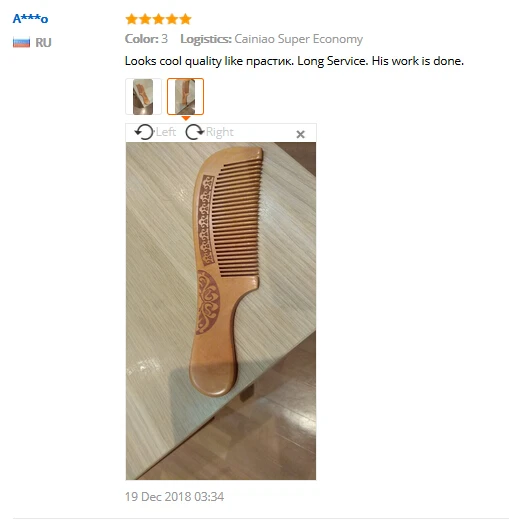This screenshot has height=524, width=509.
Task: Click the fifth orange rating star
Action: click(185, 19)
